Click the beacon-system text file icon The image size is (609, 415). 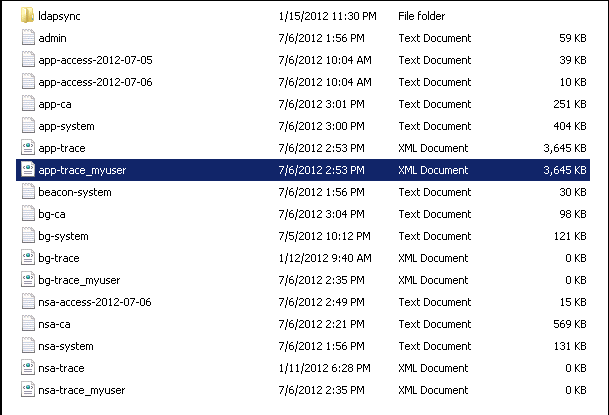pyautogui.click(x=27, y=192)
